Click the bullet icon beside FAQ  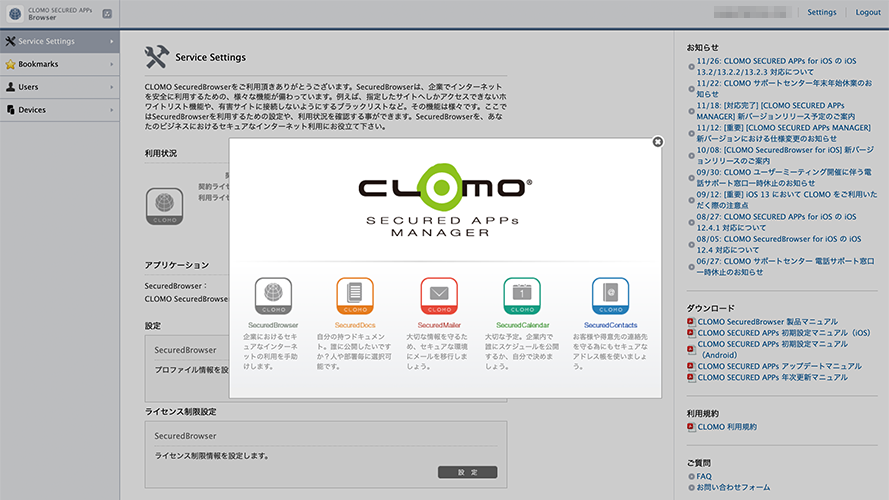(x=691, y=476)
